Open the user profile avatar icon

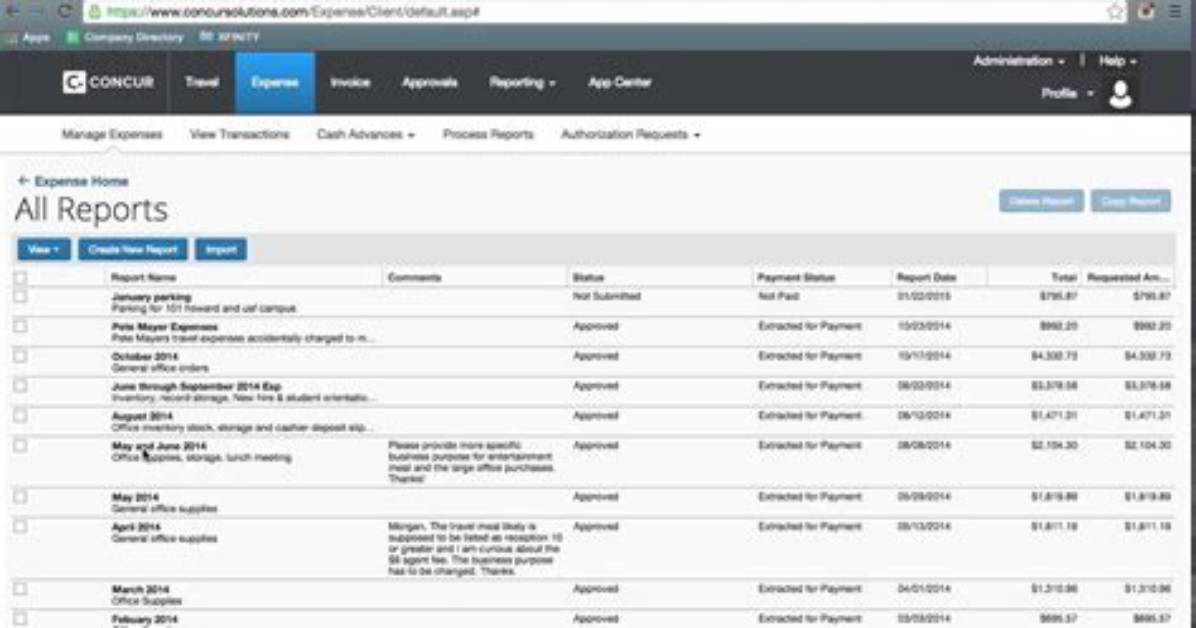1120,95
